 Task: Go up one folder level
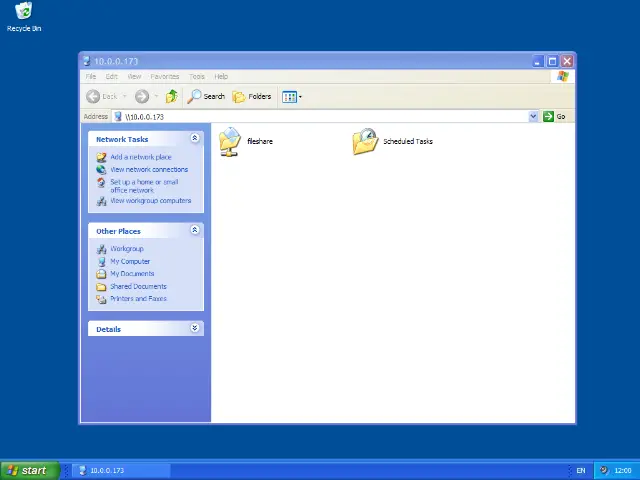click(171, 97)
